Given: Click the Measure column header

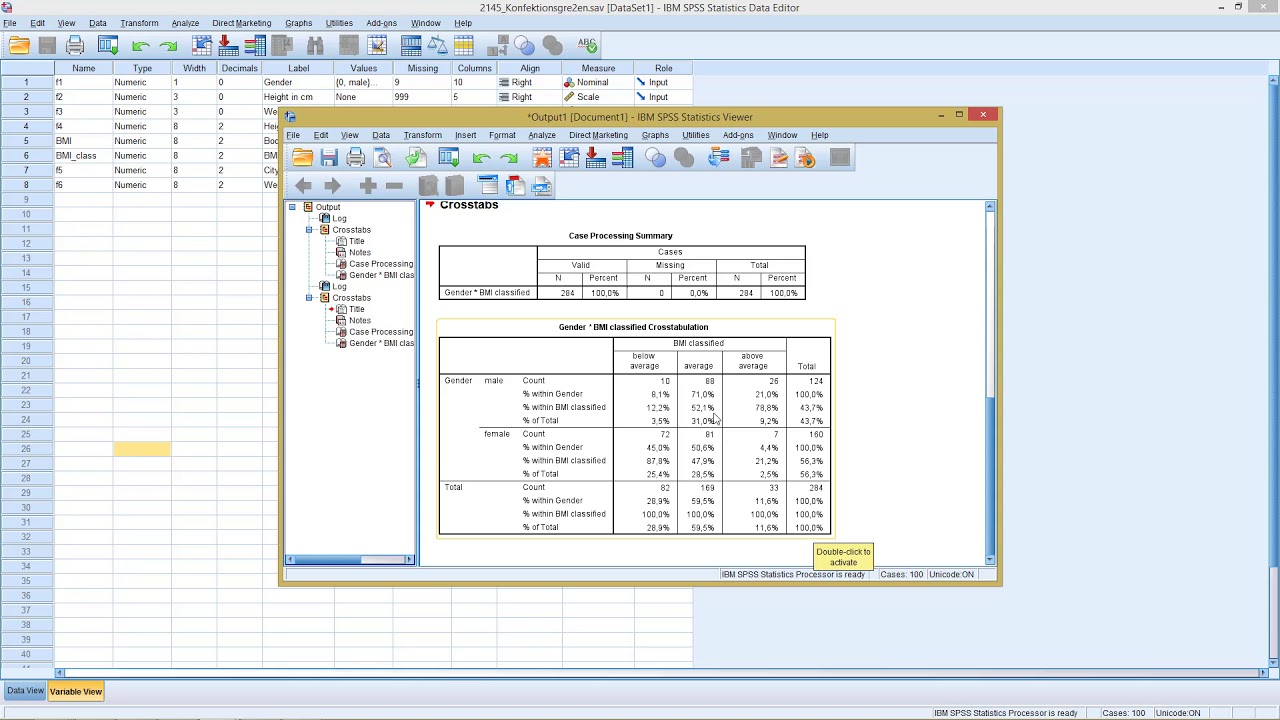Looking at the screenshot, I should click(598, 68).
